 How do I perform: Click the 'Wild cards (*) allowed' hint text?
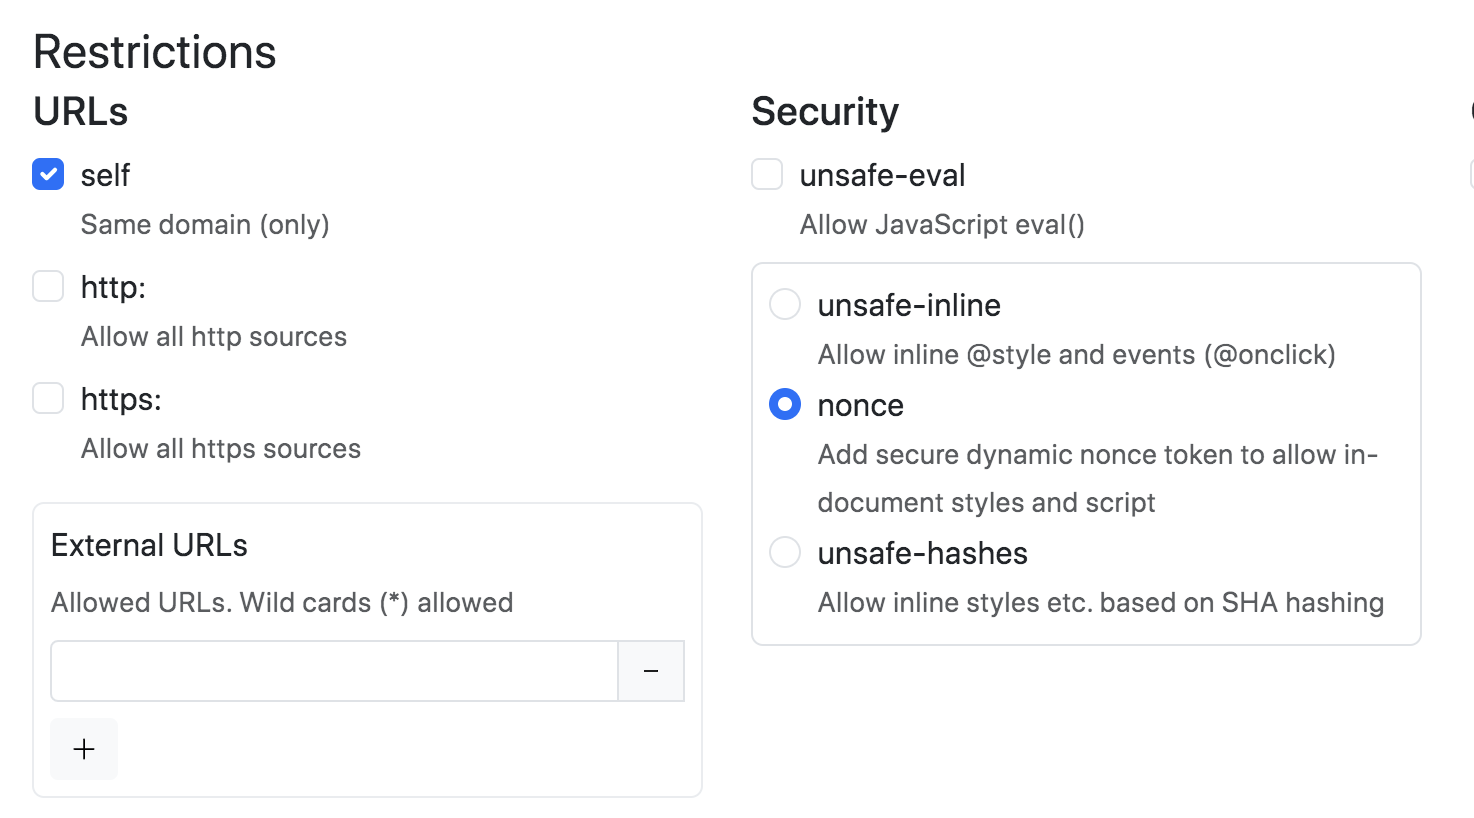tap(282, 602)
